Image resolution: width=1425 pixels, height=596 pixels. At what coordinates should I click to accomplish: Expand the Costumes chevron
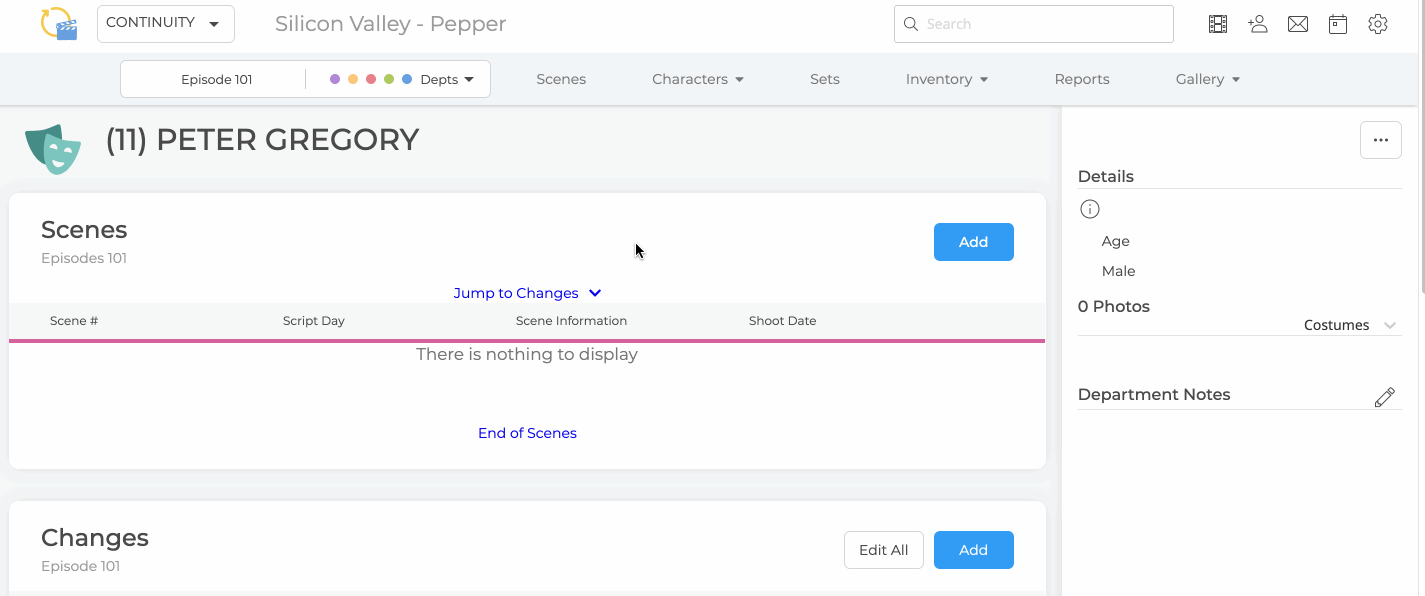click(1389, 326)
